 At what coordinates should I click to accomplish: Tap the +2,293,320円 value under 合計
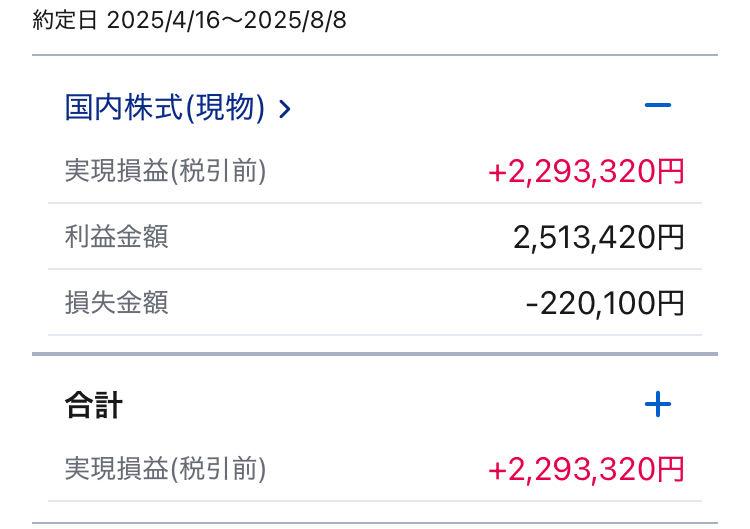click(x=586, y=468)
